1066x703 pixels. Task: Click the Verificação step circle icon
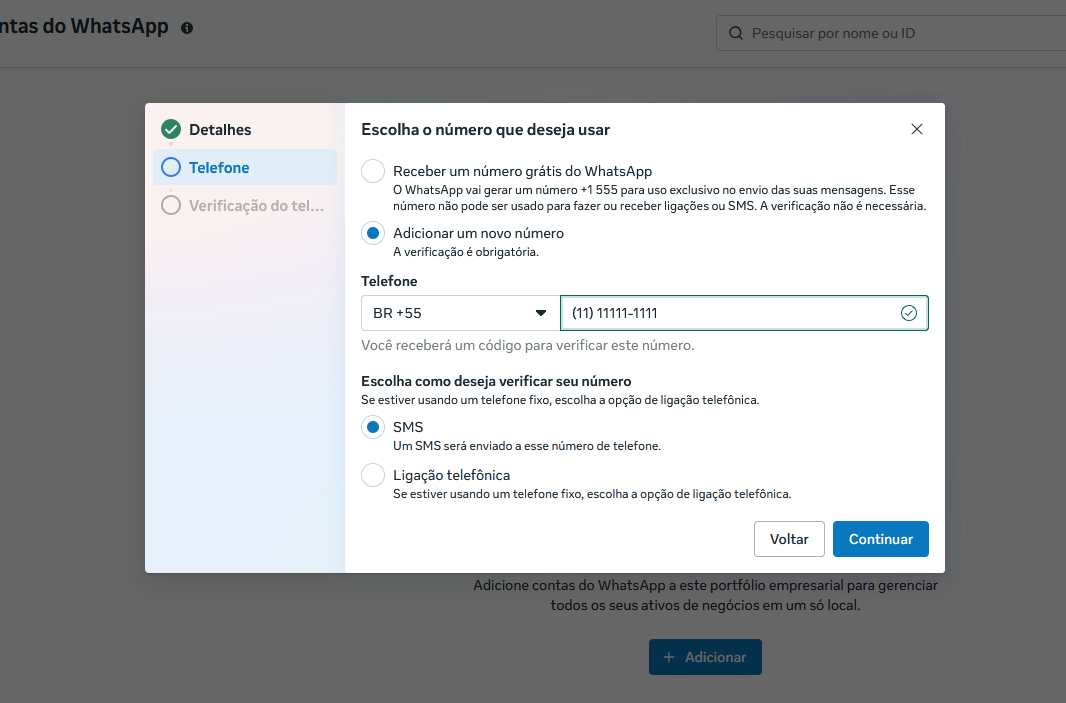pos(171,205)
